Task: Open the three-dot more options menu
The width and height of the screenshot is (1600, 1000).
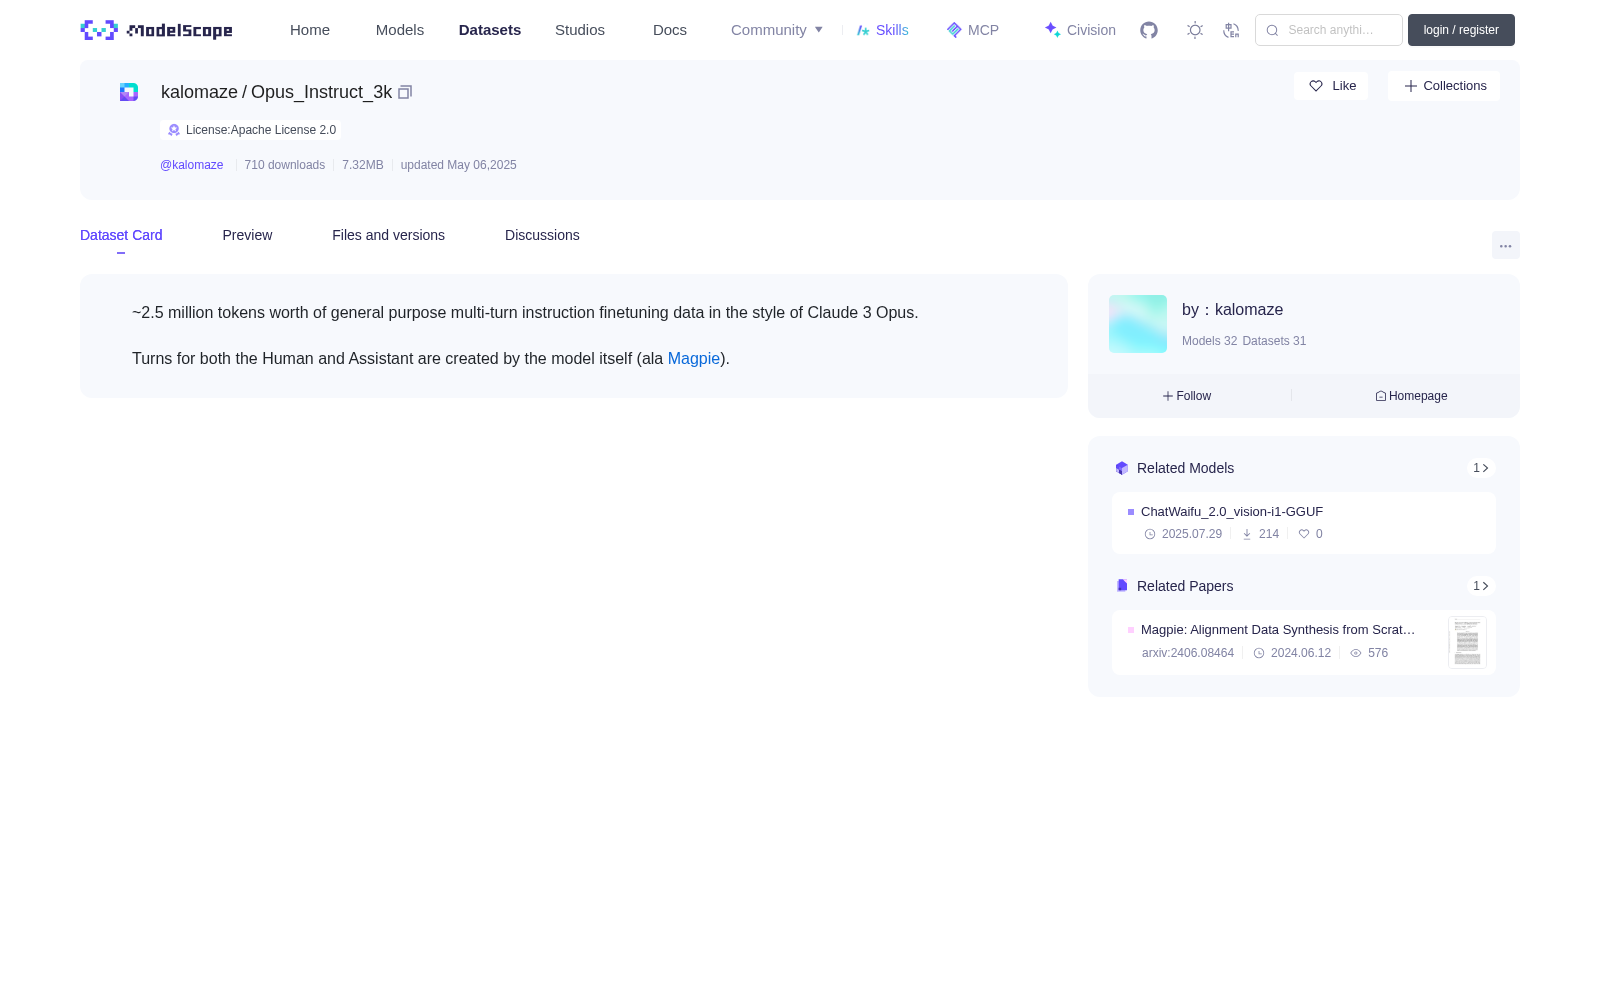Action: pyautogui.click(x=1505, y=246)
